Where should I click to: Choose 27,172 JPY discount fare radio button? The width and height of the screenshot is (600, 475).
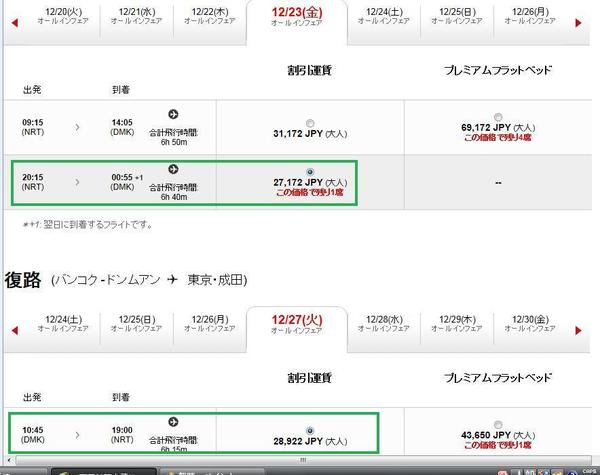pyautogui.click(x=310, y=172)
